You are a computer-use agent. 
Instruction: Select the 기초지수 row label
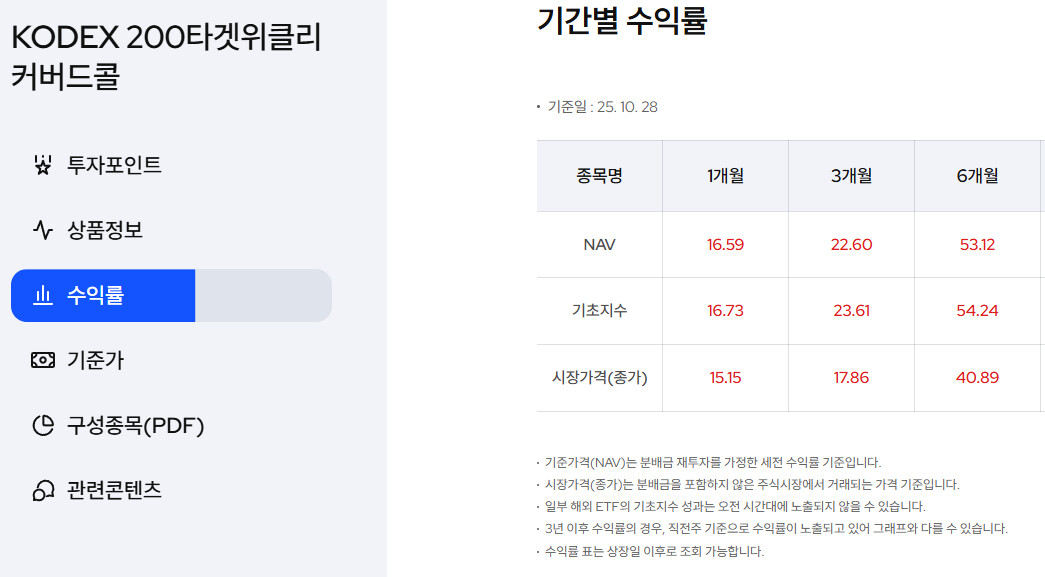coord(599,311)
